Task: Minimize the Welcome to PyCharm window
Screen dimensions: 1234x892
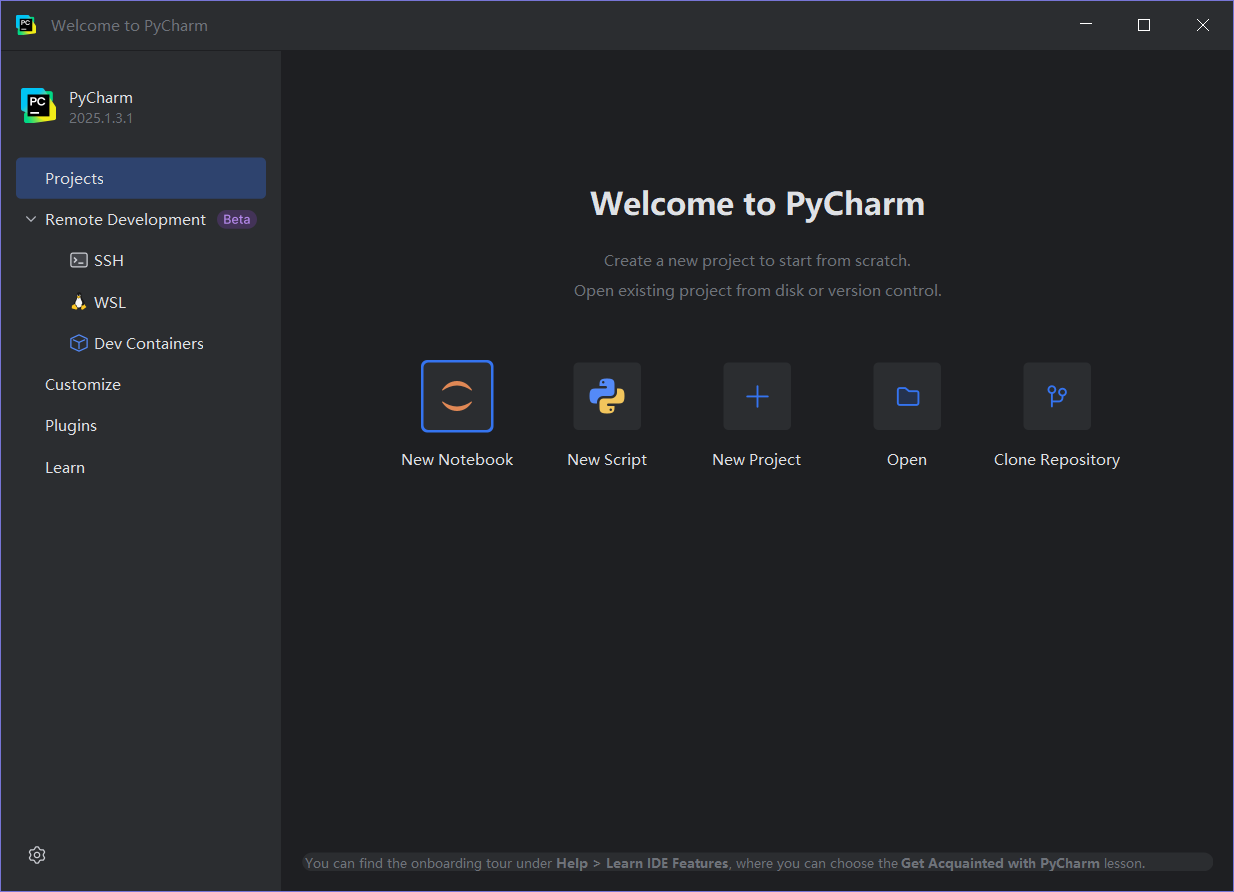Action: [x=1085, y=25]
